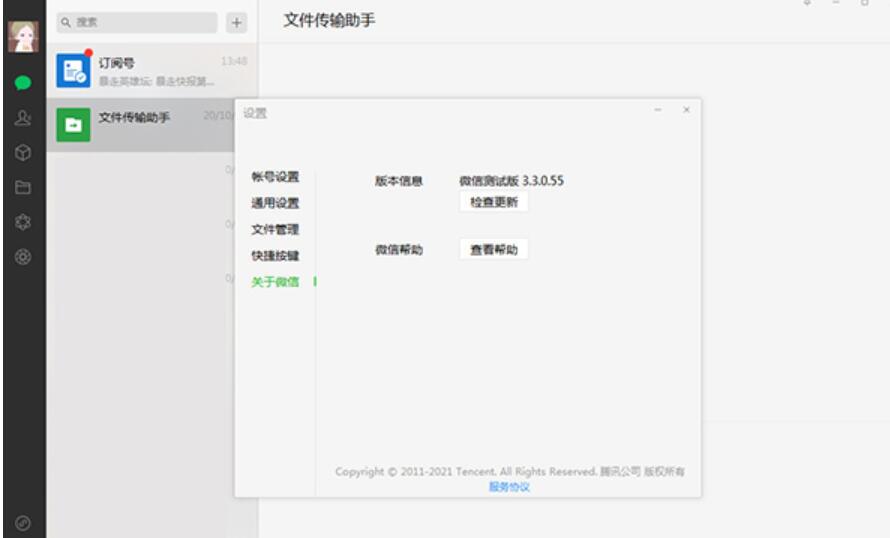Open the 帐号设置 settings tab

tap(275, 176)
